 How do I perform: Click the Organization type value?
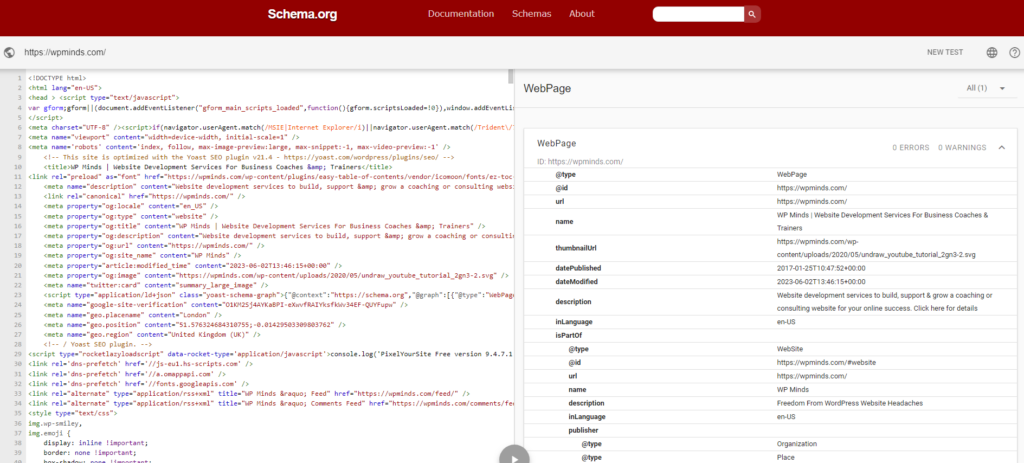[x=797, y=444]
